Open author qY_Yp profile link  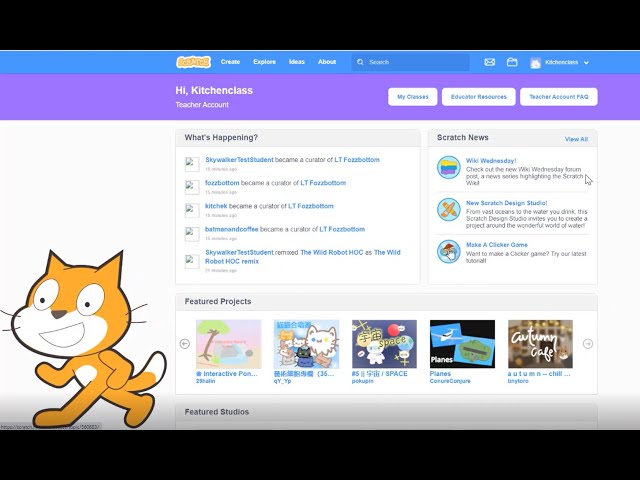click(x=282, y=381)
